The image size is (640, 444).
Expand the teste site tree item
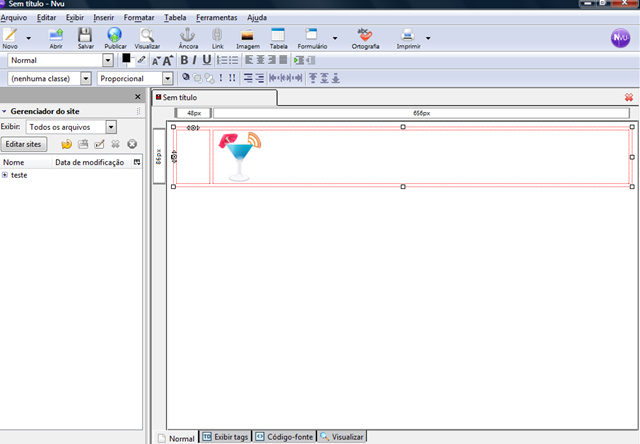point(4,175)
